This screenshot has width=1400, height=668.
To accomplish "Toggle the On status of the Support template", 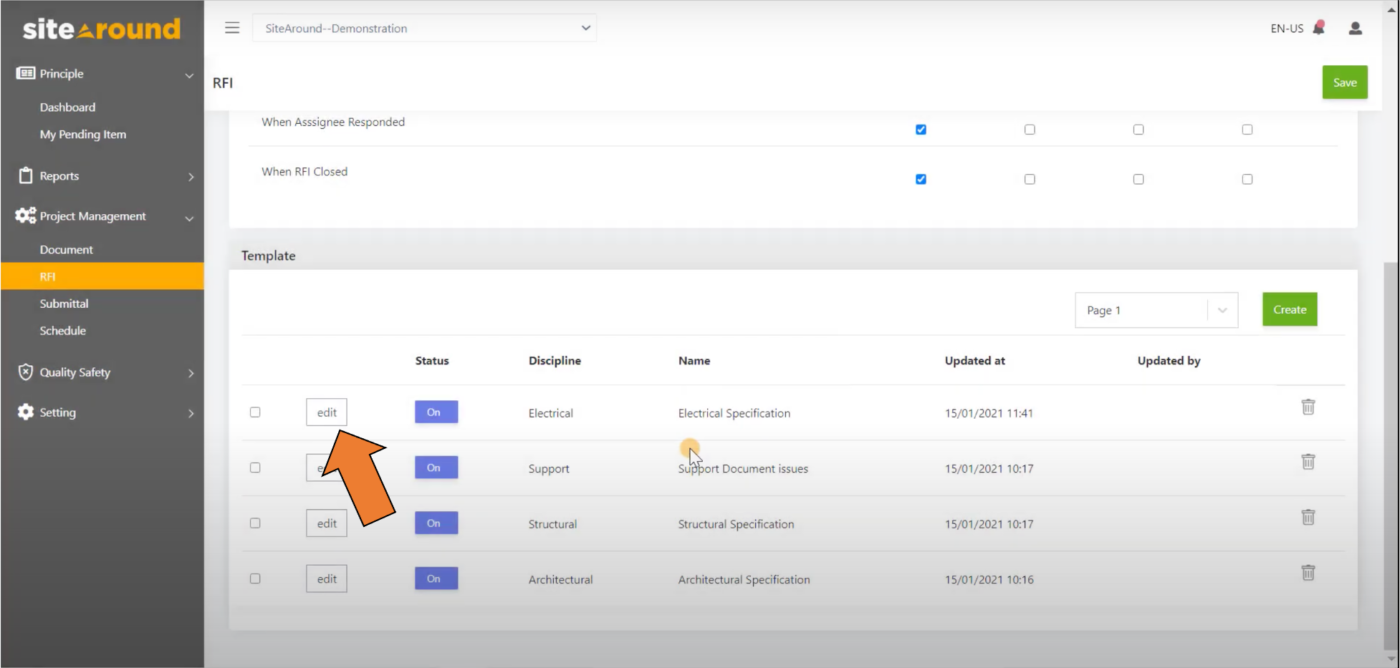I will point(436,467).
